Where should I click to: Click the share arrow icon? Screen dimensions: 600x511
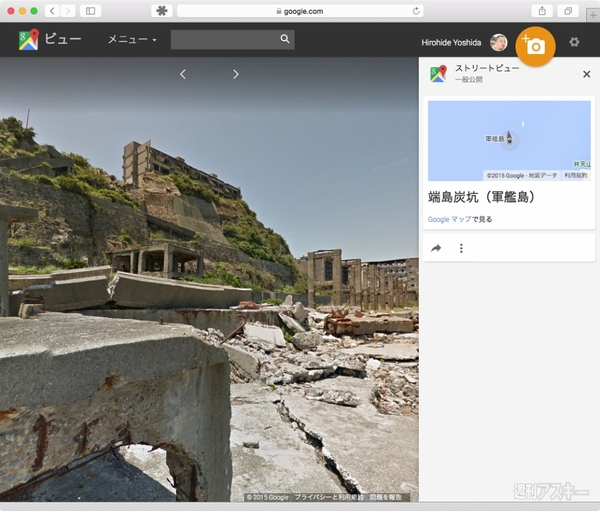pos(436,248)
